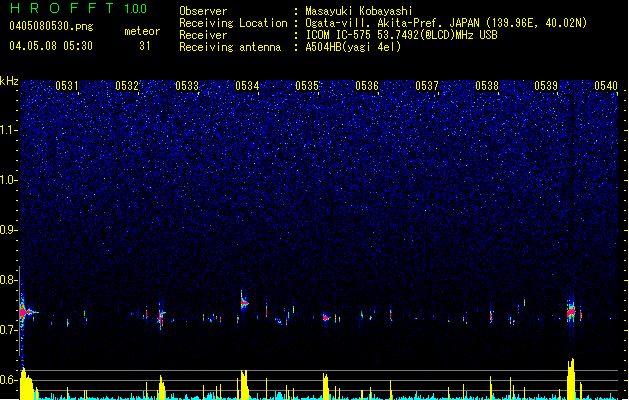Click the filename 0405080530.png

coord(51,26)
